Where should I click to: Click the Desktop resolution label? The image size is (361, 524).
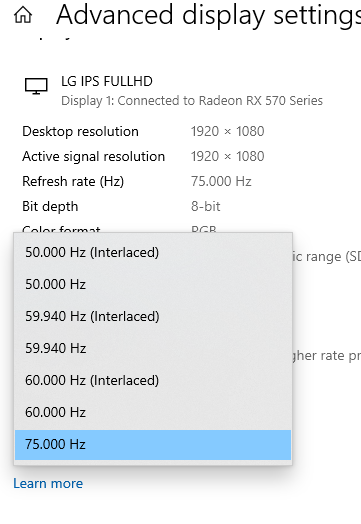tap(80, 131)
